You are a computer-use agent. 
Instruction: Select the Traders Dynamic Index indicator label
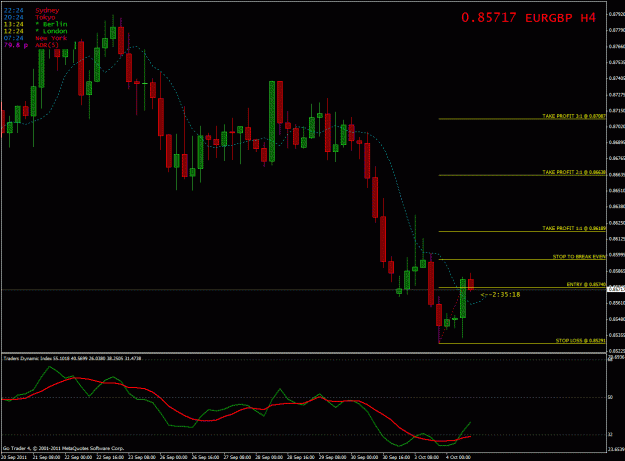click(x=72, y=358)
